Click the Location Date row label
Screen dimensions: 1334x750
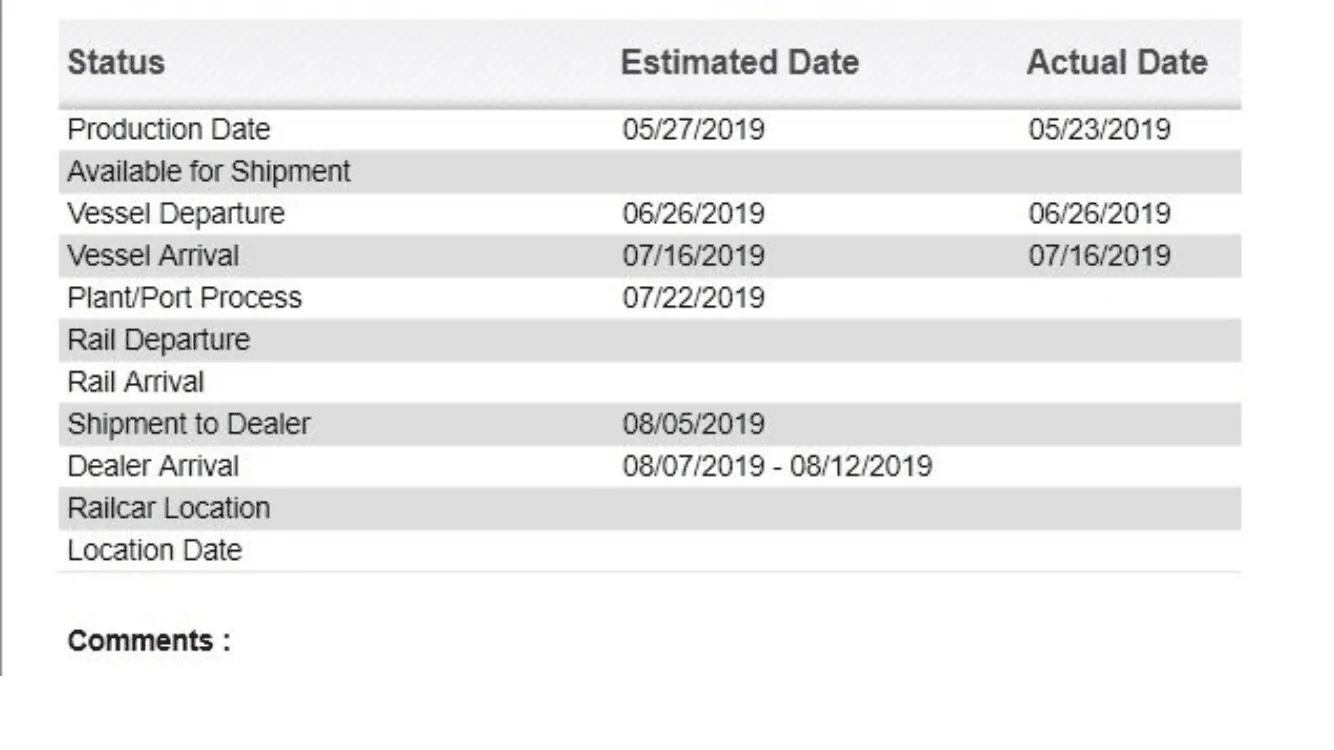pos(154,550)
